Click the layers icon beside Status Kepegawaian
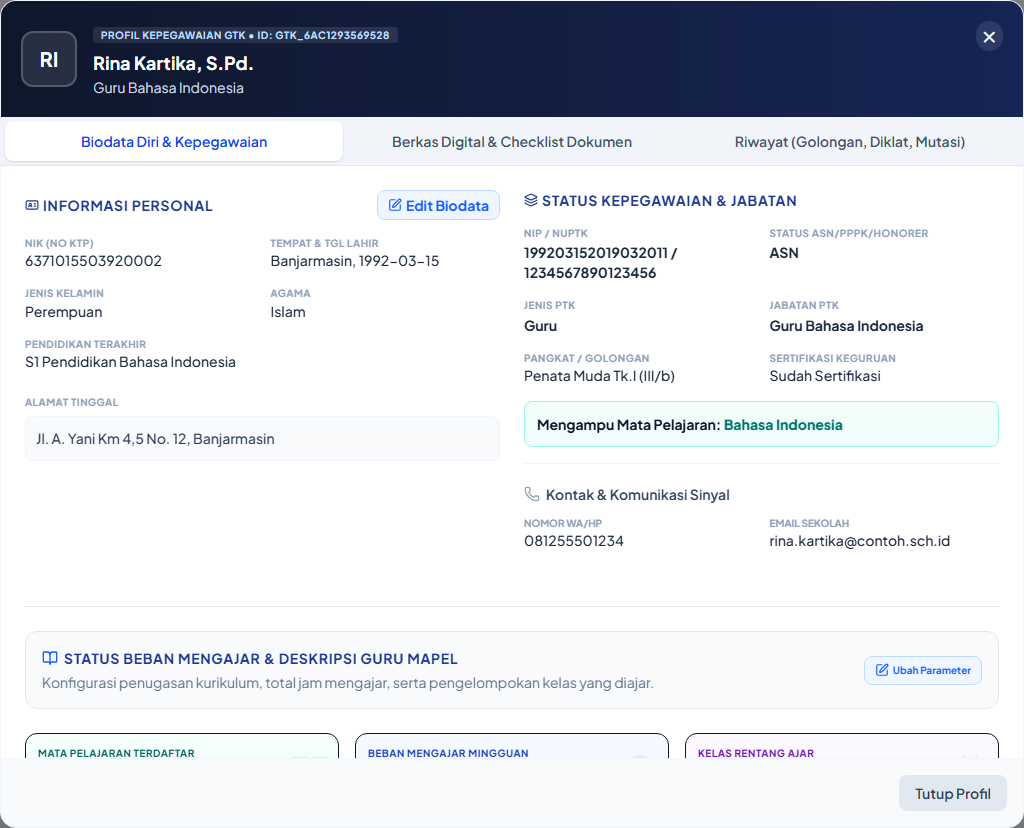1024x828 pixels. pos(531,200)
